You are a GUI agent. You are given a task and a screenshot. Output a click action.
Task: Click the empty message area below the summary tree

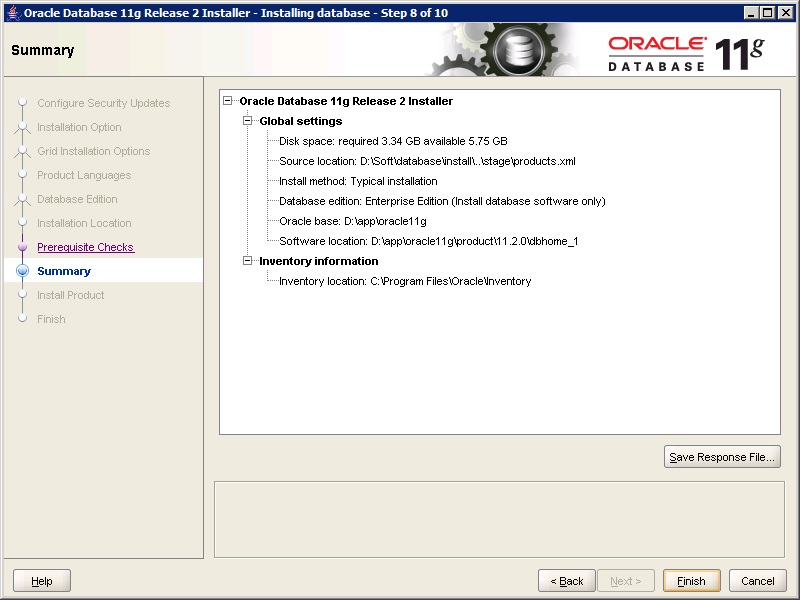(499, 519)
